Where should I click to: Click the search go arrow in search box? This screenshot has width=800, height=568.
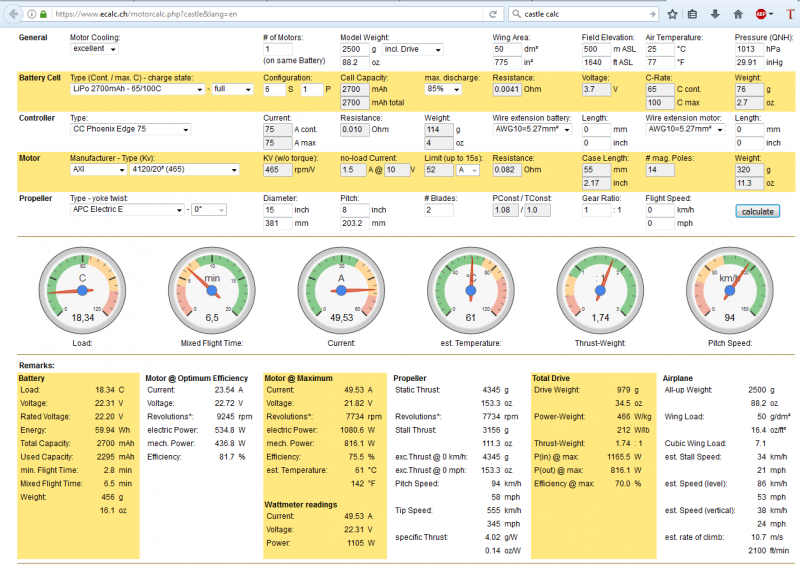(x=651, y=15)
